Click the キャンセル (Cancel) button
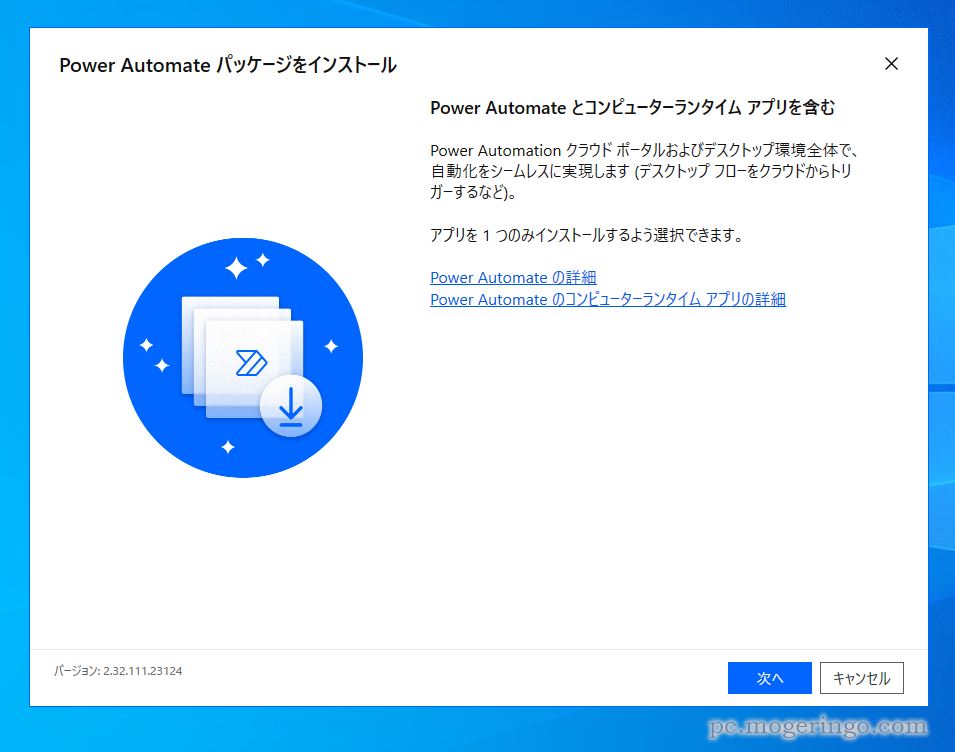This screenshot has height=752, width=955. (861, 678)
